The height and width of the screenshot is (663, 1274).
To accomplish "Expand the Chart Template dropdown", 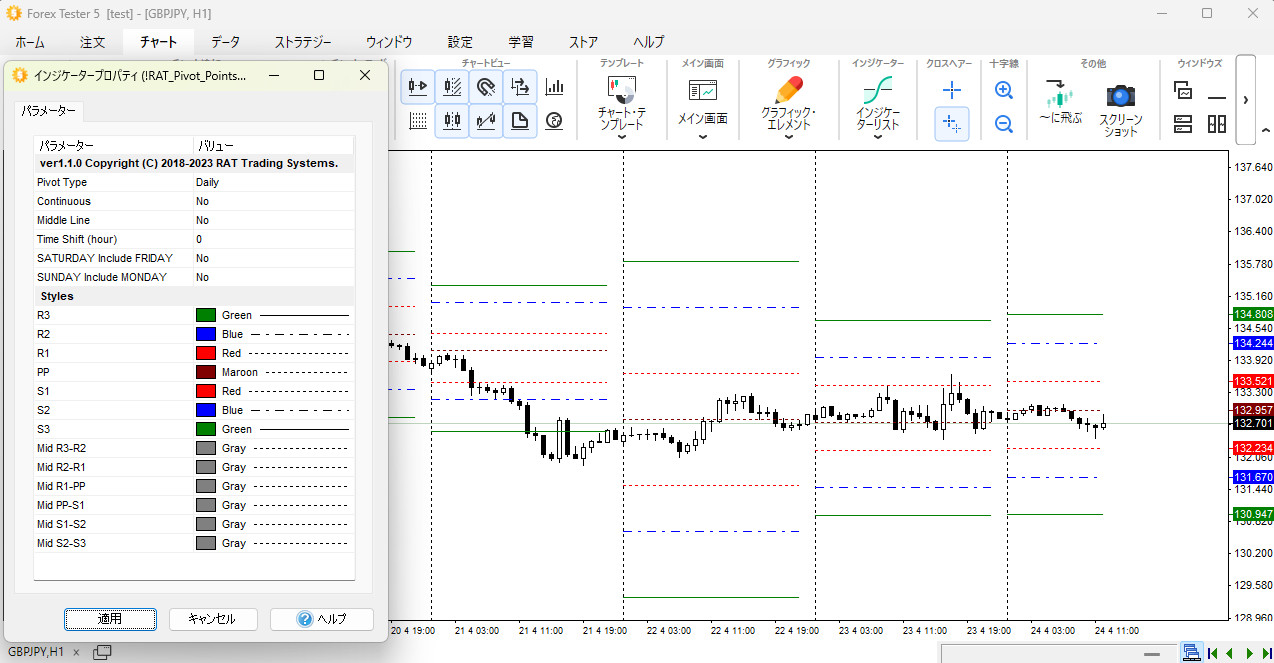I will 622,137.
